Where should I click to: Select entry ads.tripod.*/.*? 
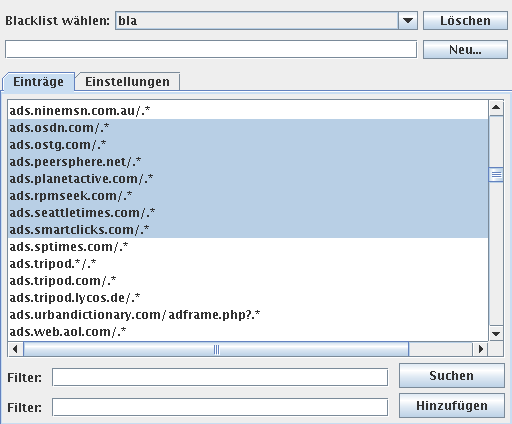[x=248, y=263]
